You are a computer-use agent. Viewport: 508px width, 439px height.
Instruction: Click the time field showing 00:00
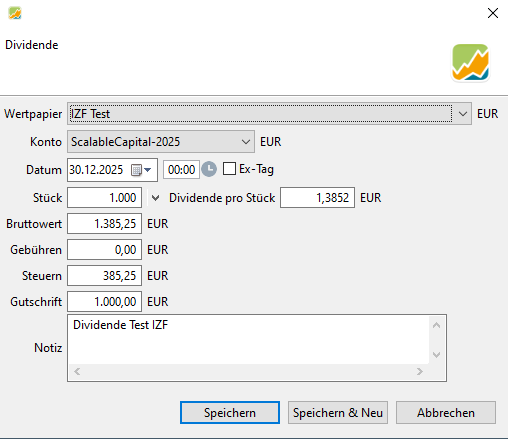pyautogui.click(x=181, y=170)
